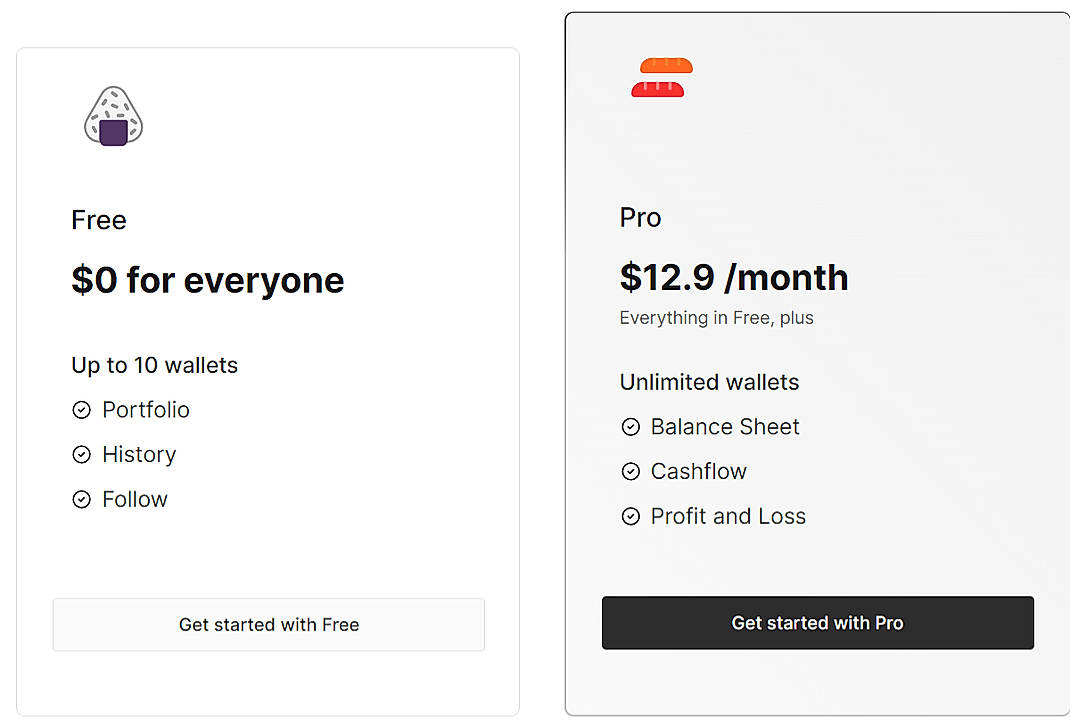Click the checkmark icon beside Cashflow
The width and height of the screenshot is (1070, 727).
click(630, 471)
